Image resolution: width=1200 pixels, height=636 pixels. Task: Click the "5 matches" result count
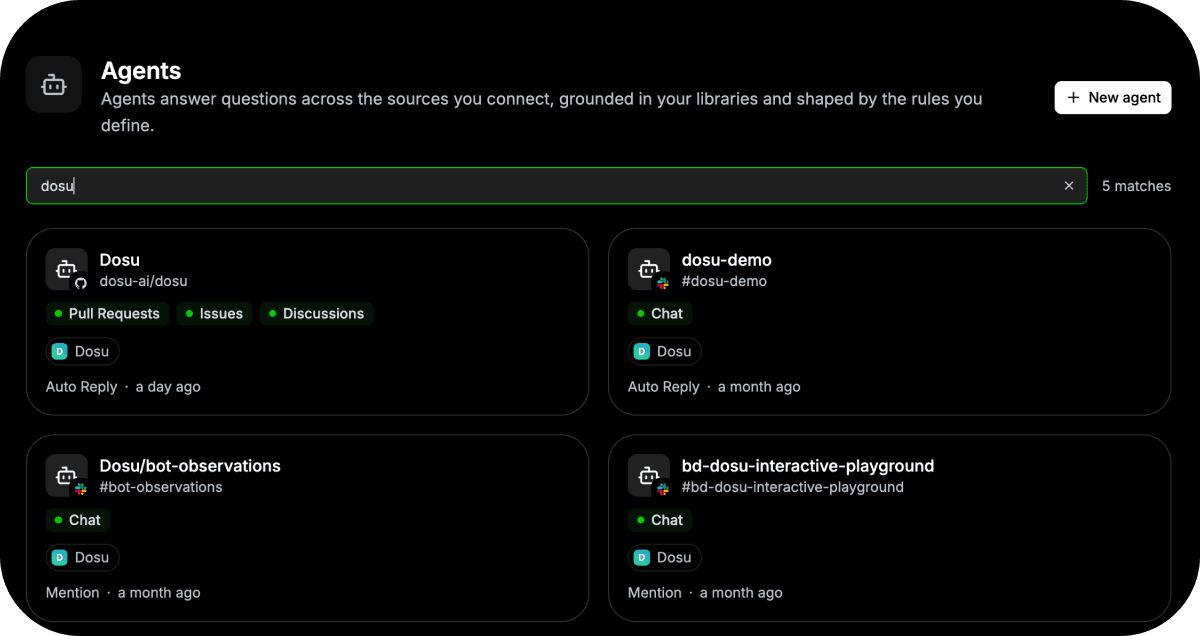1136,186
